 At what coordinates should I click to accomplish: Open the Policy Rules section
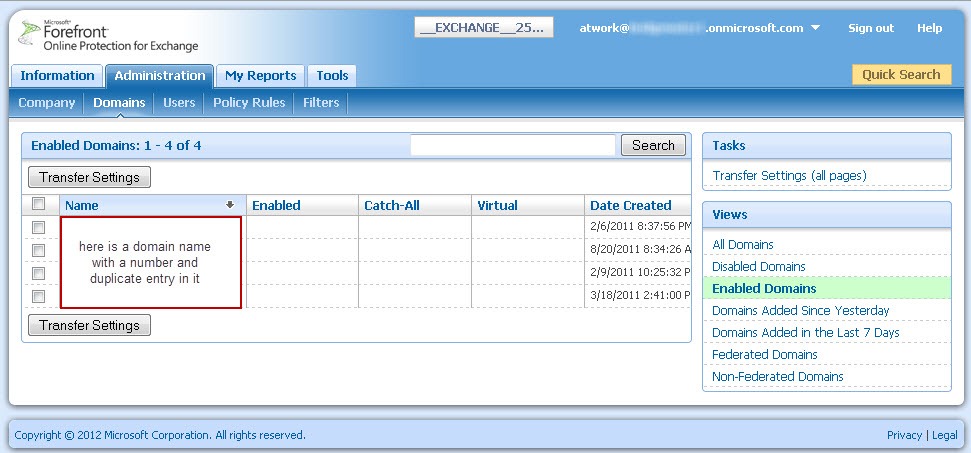tap(249, 103)
